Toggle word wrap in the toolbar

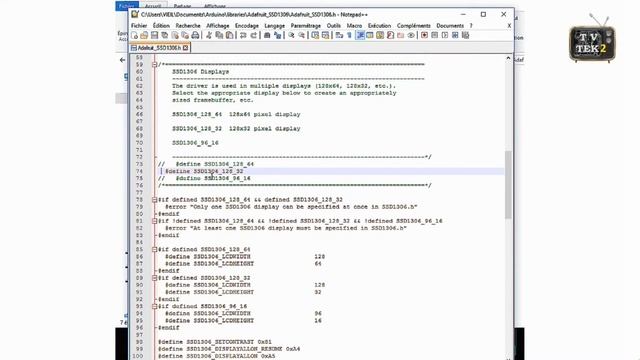339,36
